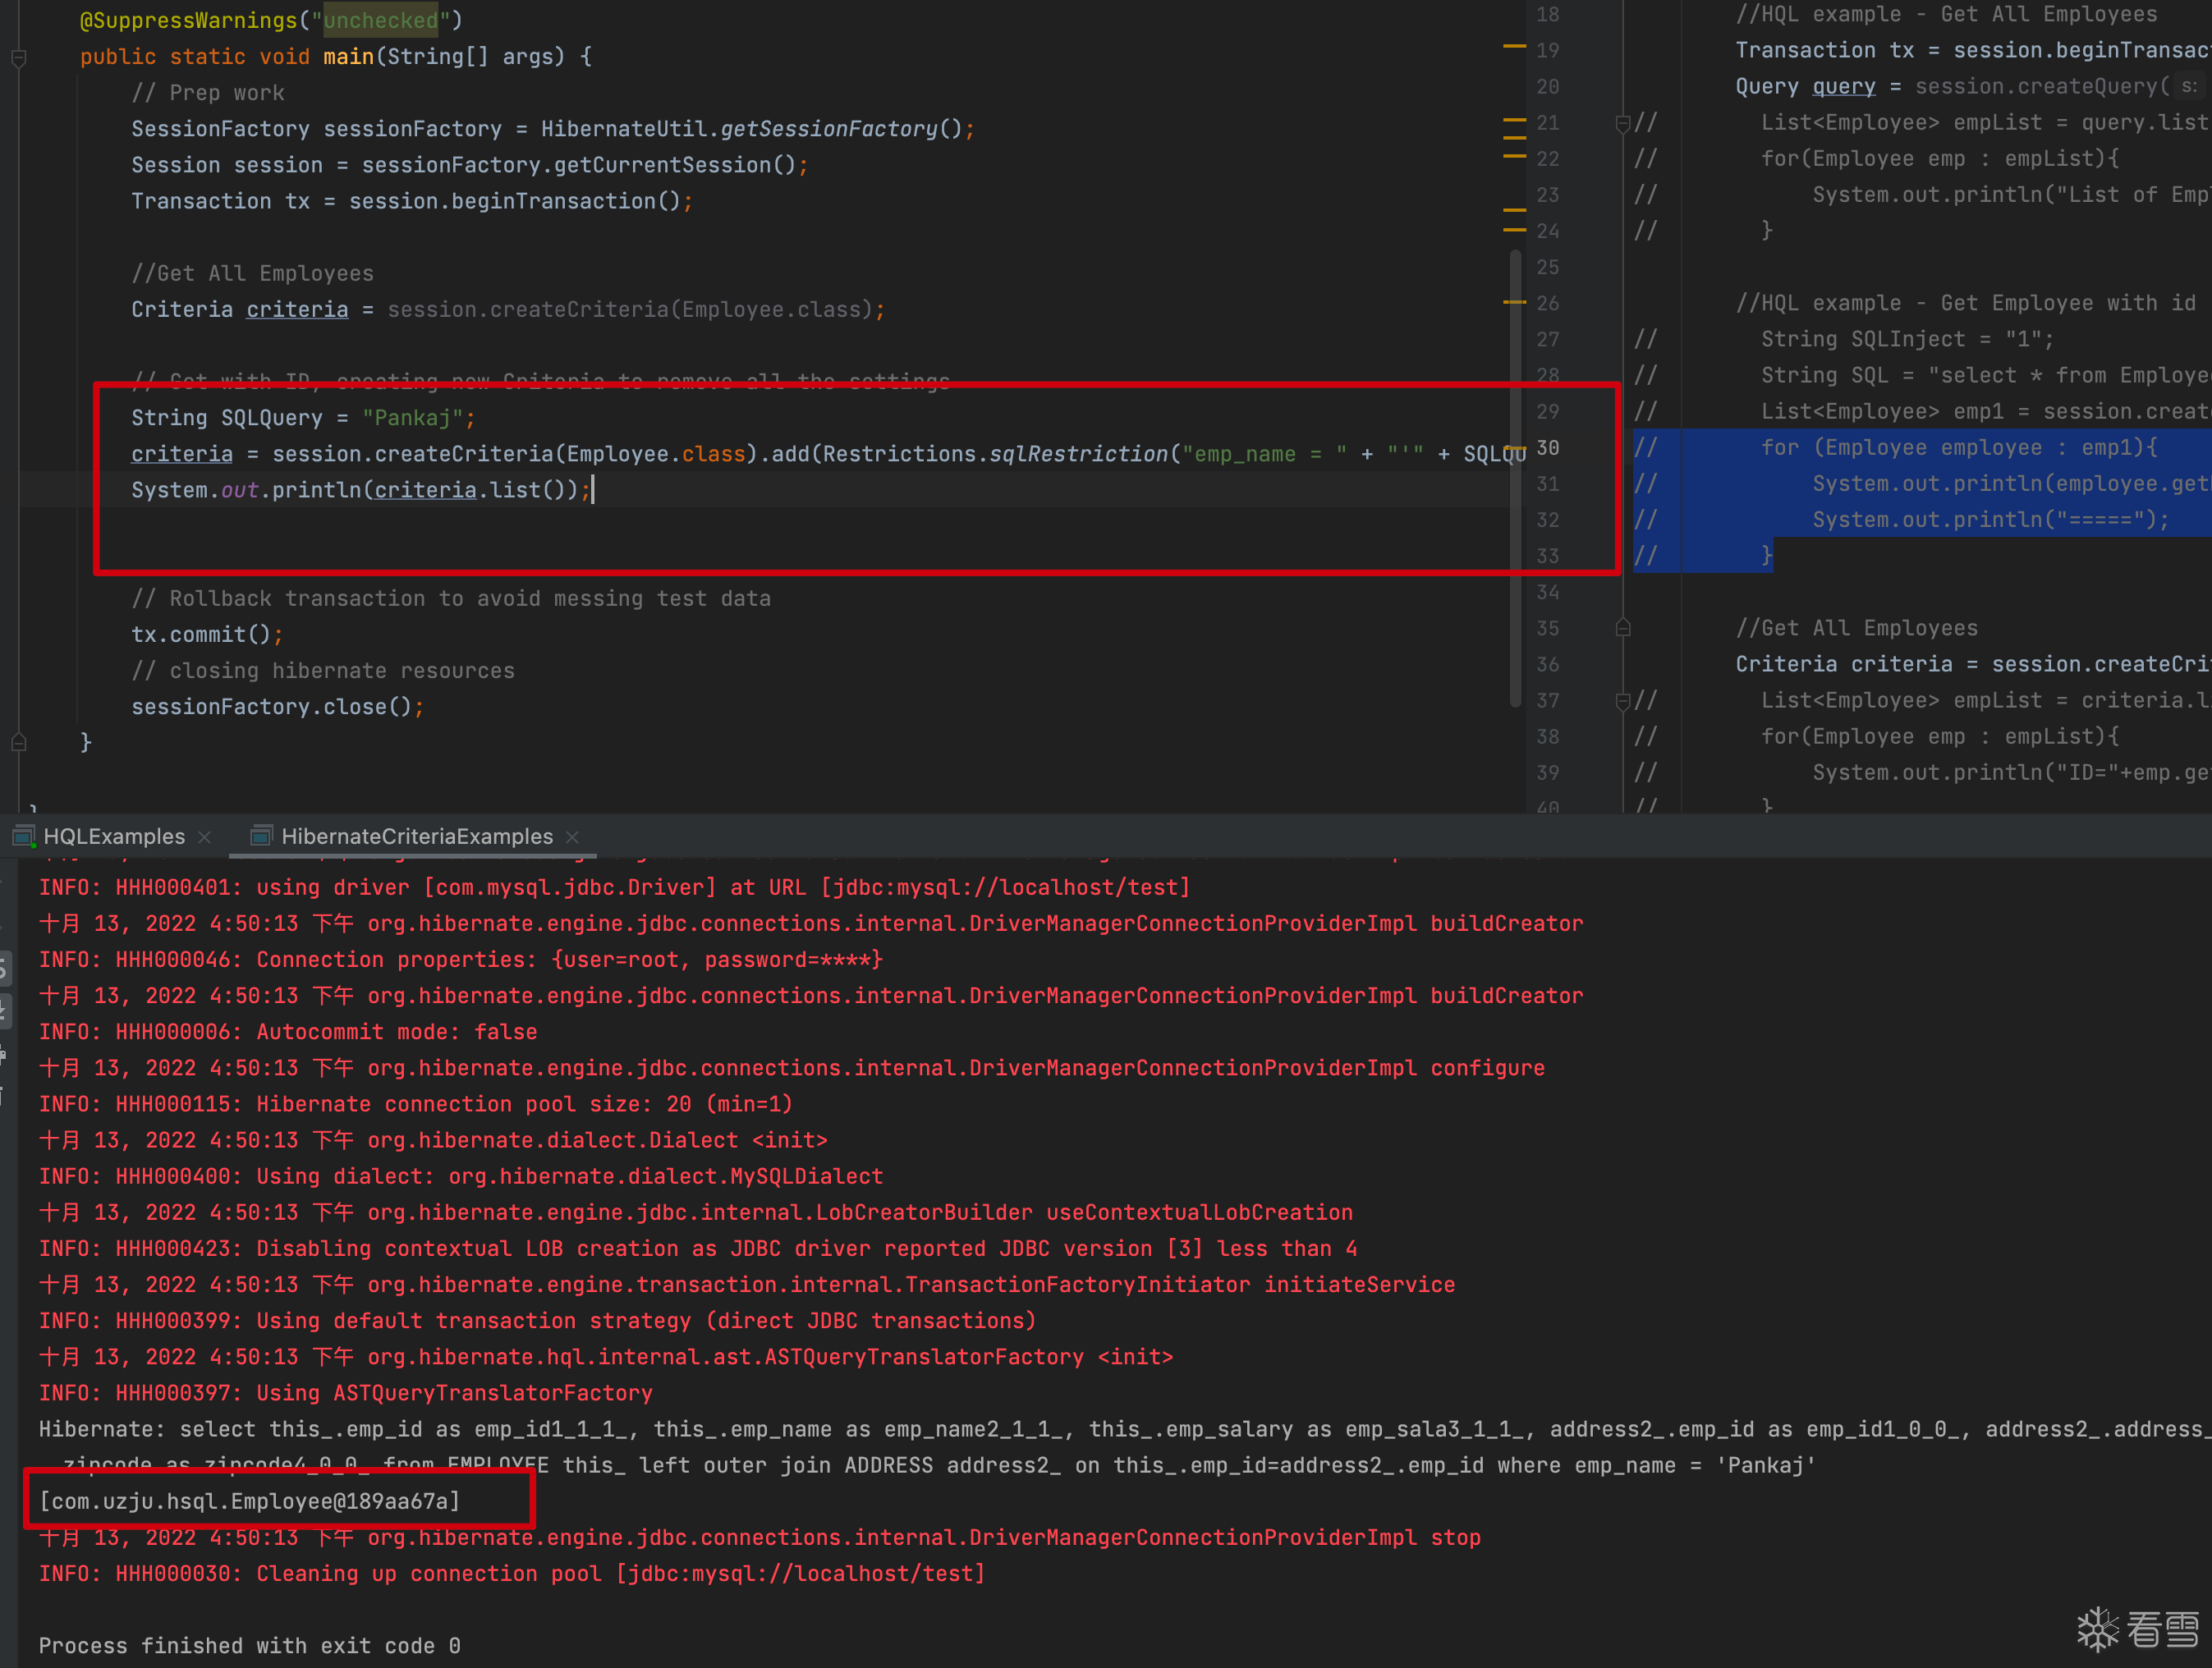Switch to the HQLExamples run tab

click(x=113, y=837)
